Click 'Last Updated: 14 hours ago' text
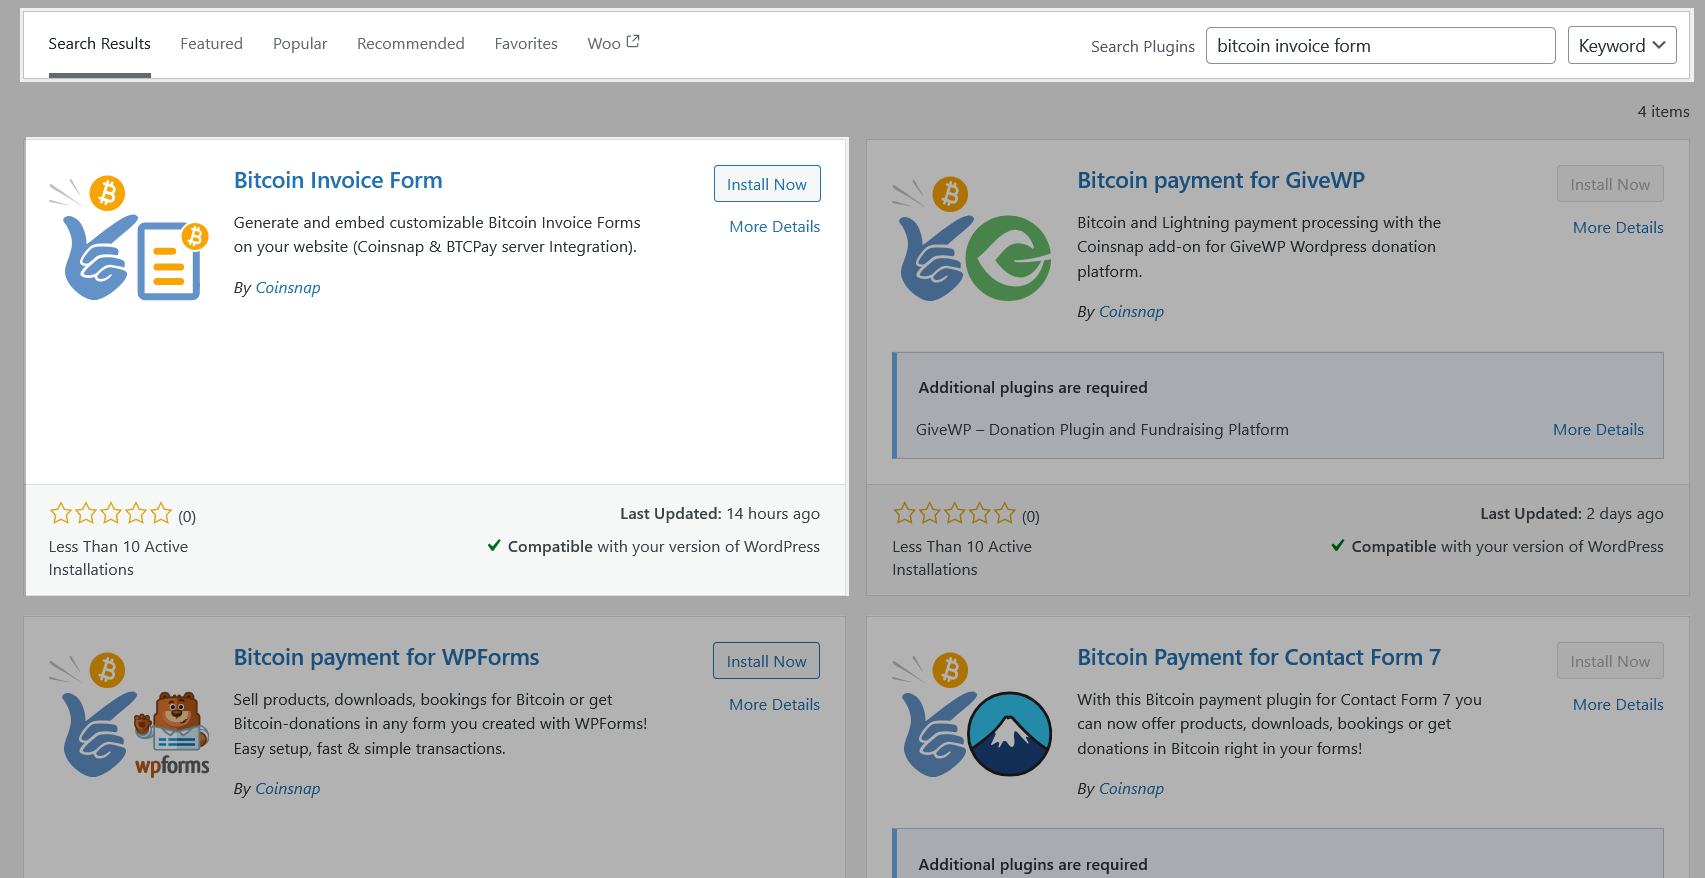1705x878 pixels. (x=720, y=514)
